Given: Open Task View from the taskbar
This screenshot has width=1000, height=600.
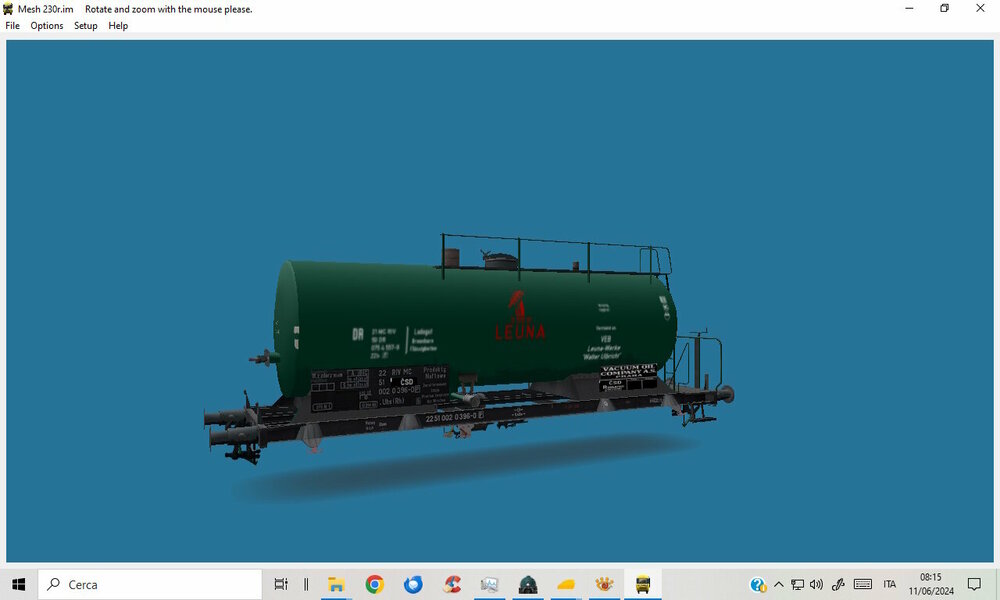Looking at the screenshot, I should click(x=281, y=584).
